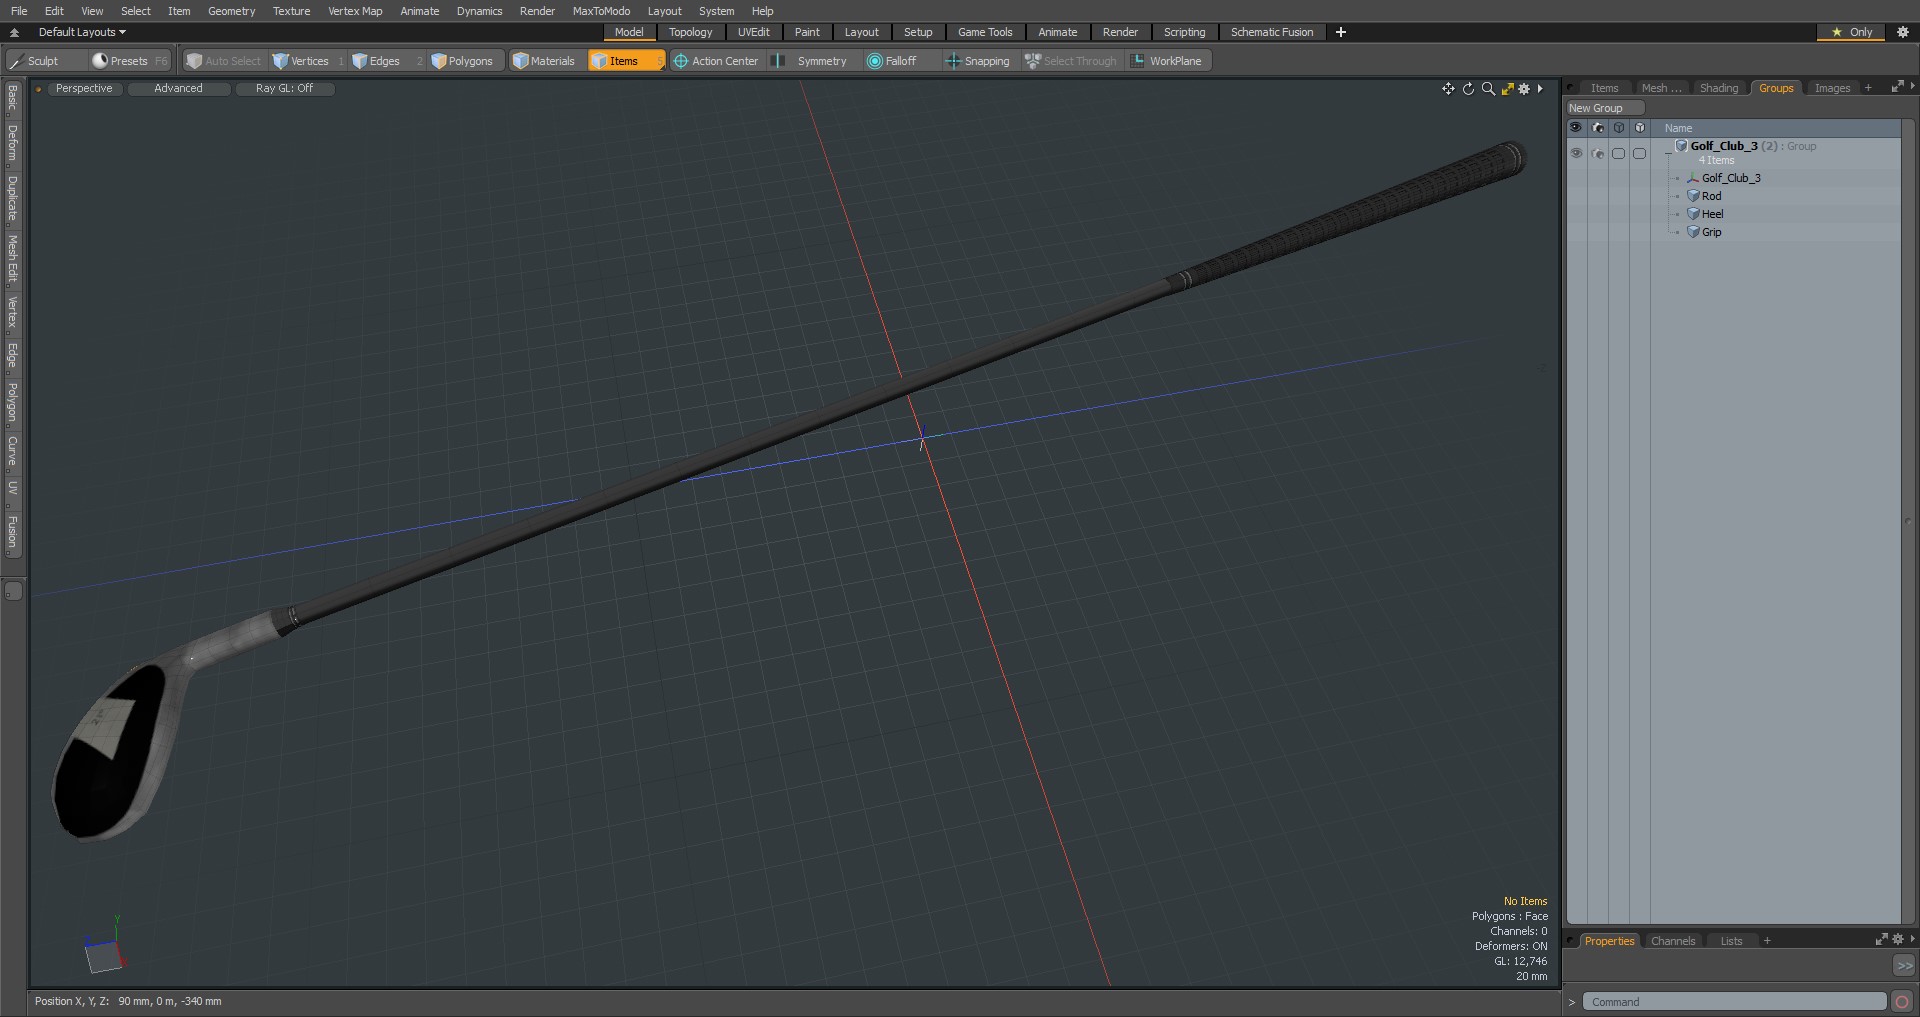This screenshot has height=1017, width=1920.
Task: Open the Ray GL: Off dropdown
Action: 284,89
